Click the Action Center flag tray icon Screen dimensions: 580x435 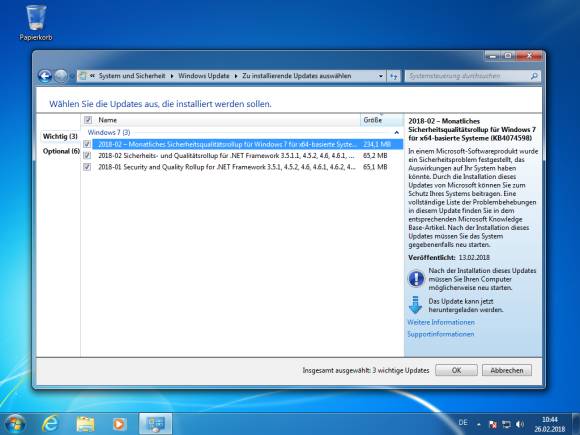[x=493, y=424]
